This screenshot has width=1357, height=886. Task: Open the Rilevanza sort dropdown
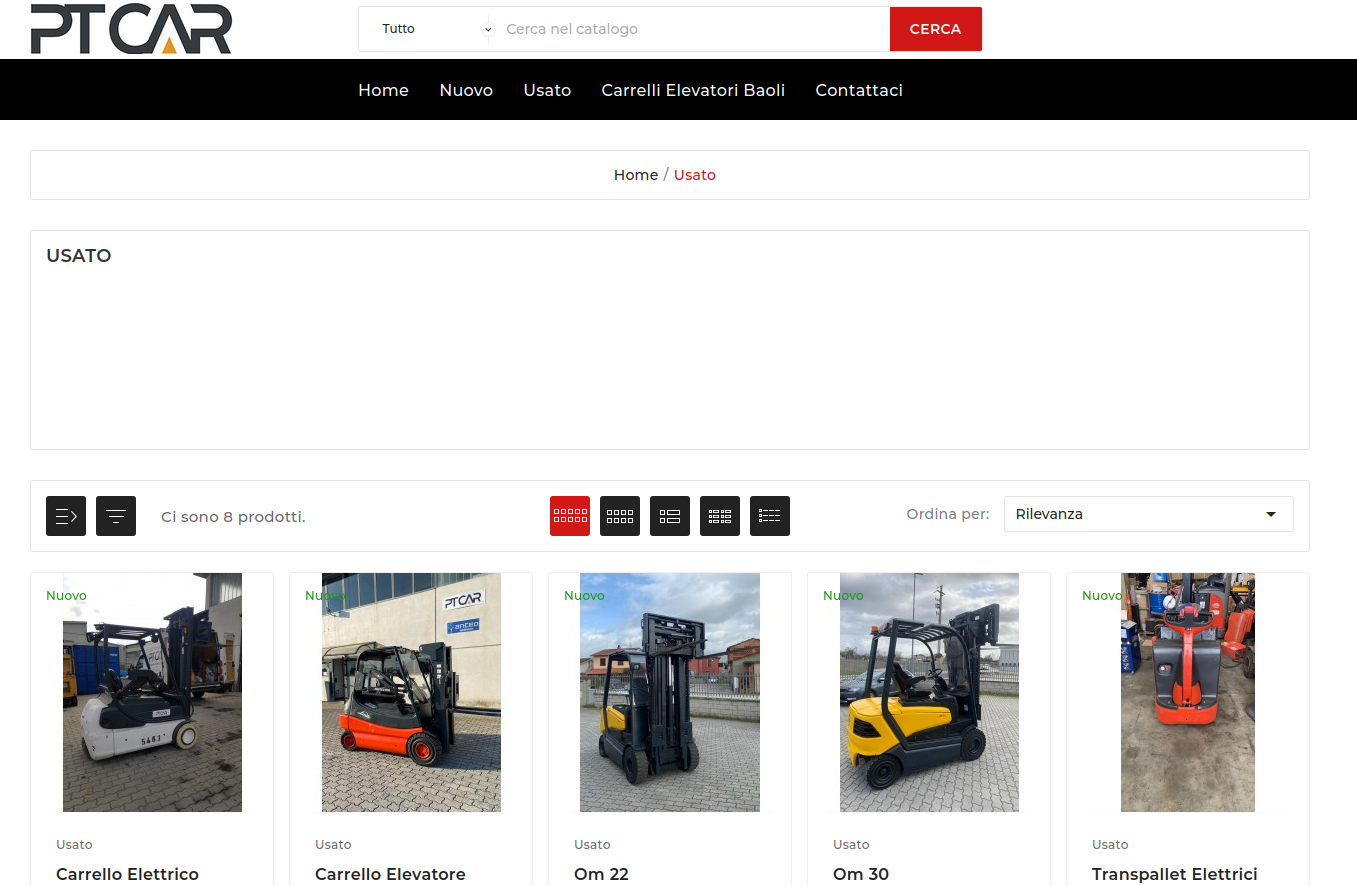[x=1148, y=514]
